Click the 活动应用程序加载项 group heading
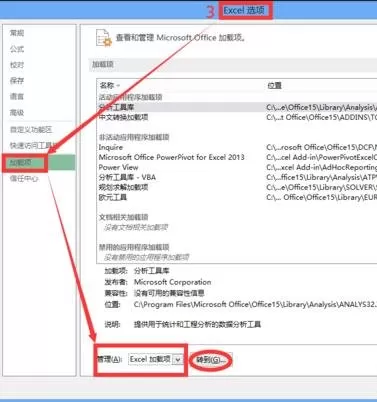 tap(131, 97)
